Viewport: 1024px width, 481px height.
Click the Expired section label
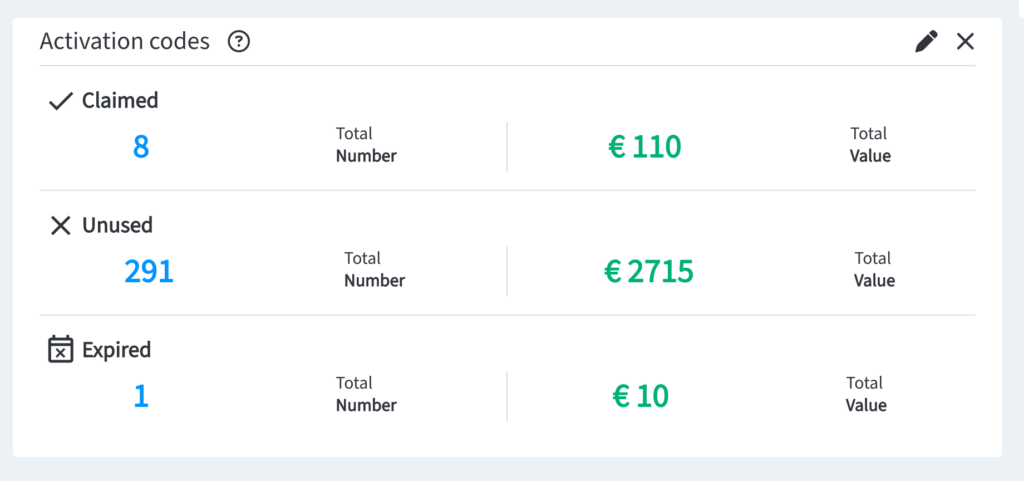pos(116,350)
